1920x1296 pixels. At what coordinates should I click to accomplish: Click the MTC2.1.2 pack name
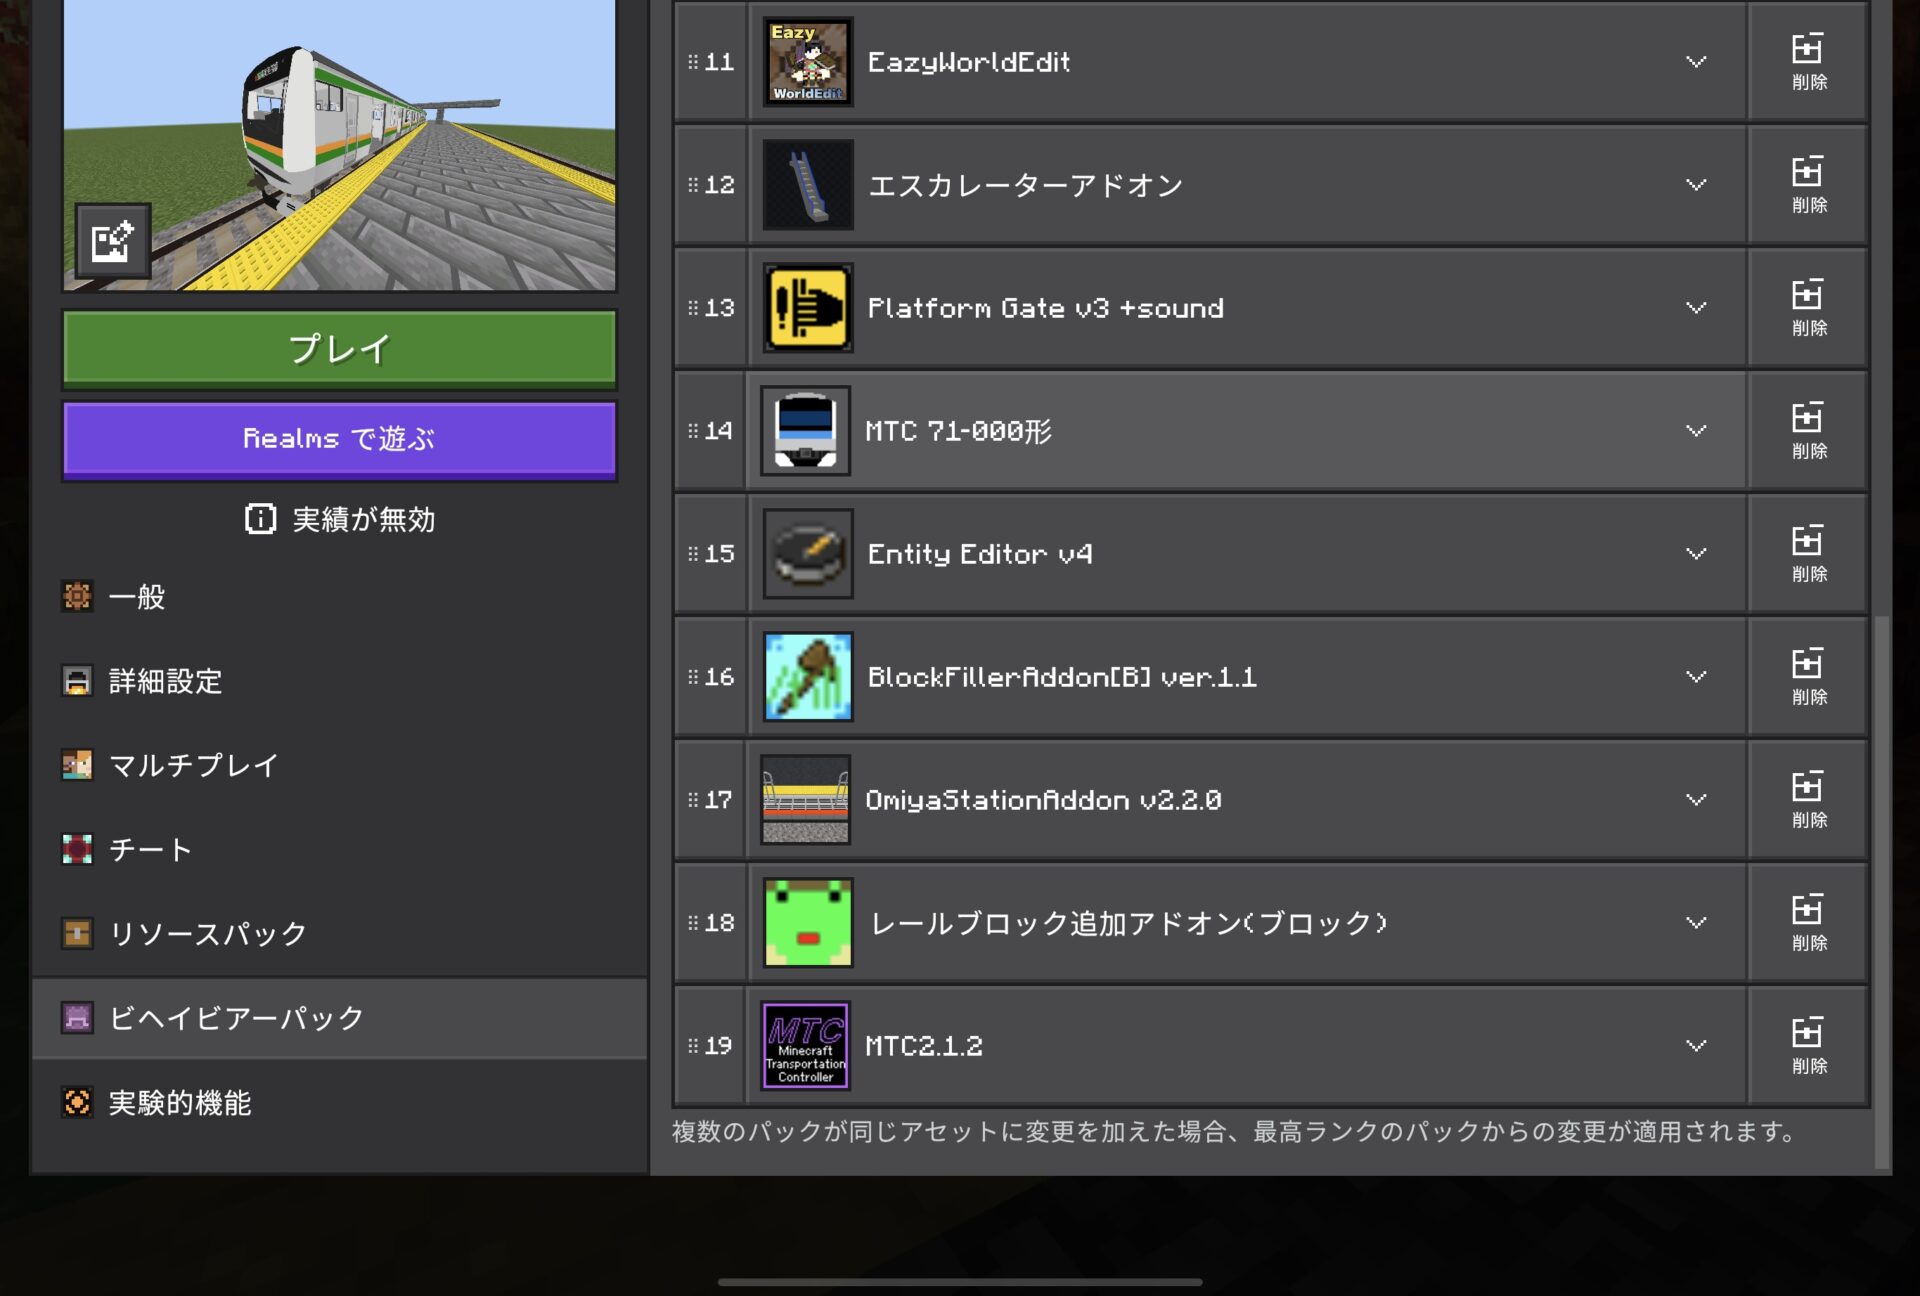924,1046
